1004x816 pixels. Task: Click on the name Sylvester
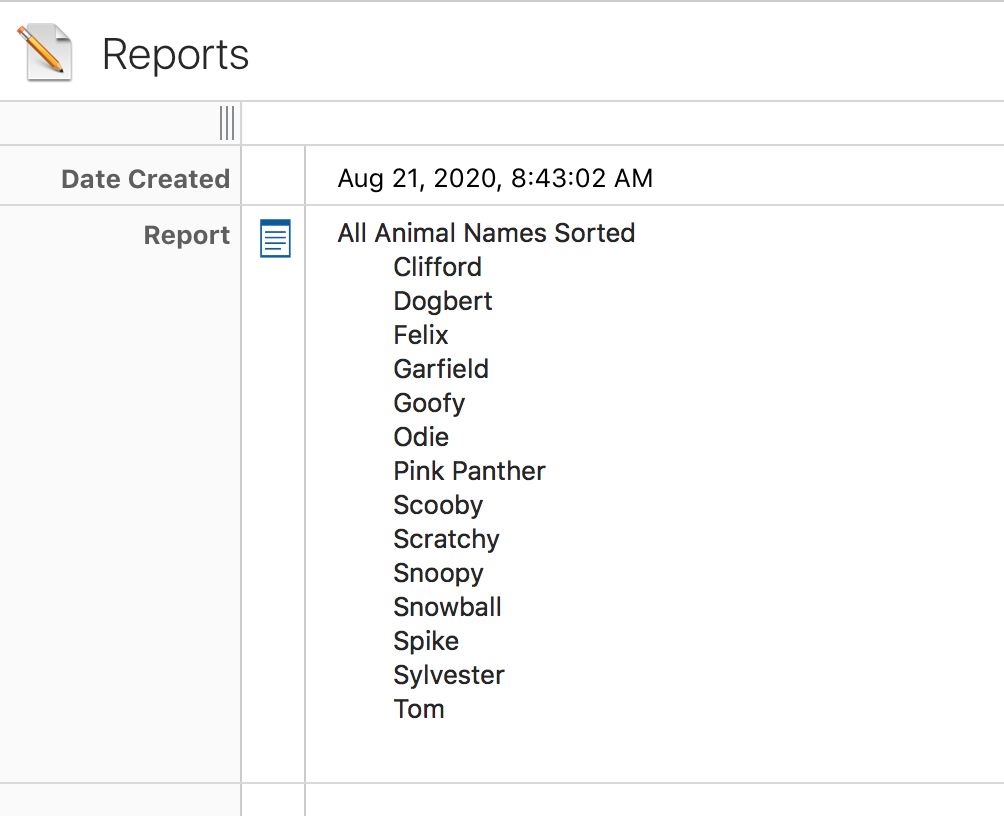click(x=448, y=675)
